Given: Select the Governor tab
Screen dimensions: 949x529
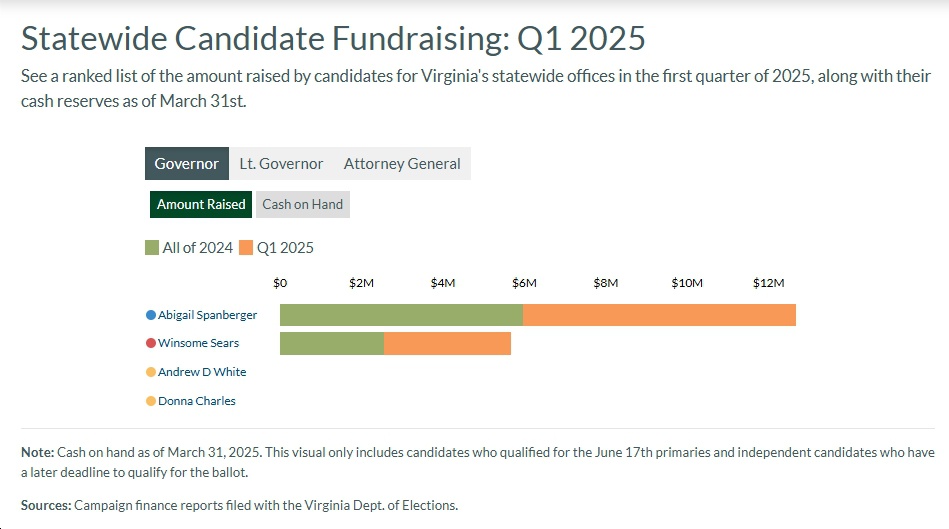Looking at the screenshot, I should [187, 164].
